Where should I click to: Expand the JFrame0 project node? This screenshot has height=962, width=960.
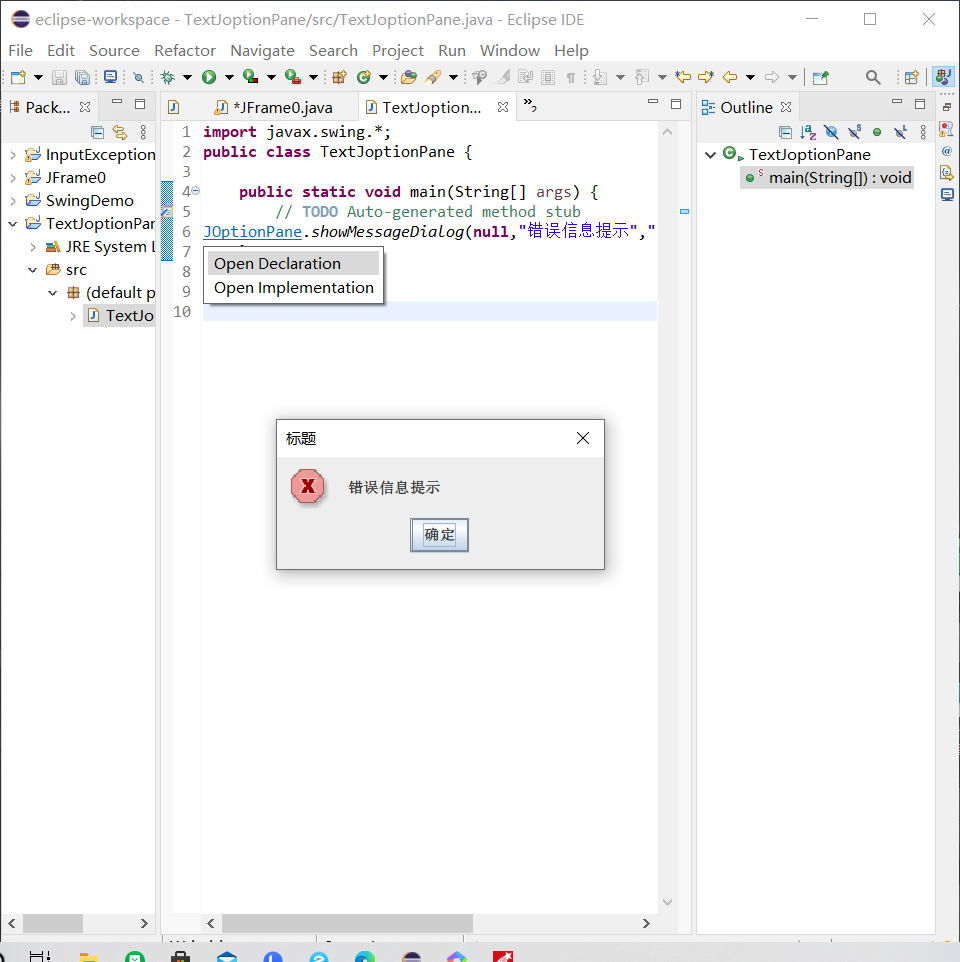pyautogui.click(x=13, y=178)
